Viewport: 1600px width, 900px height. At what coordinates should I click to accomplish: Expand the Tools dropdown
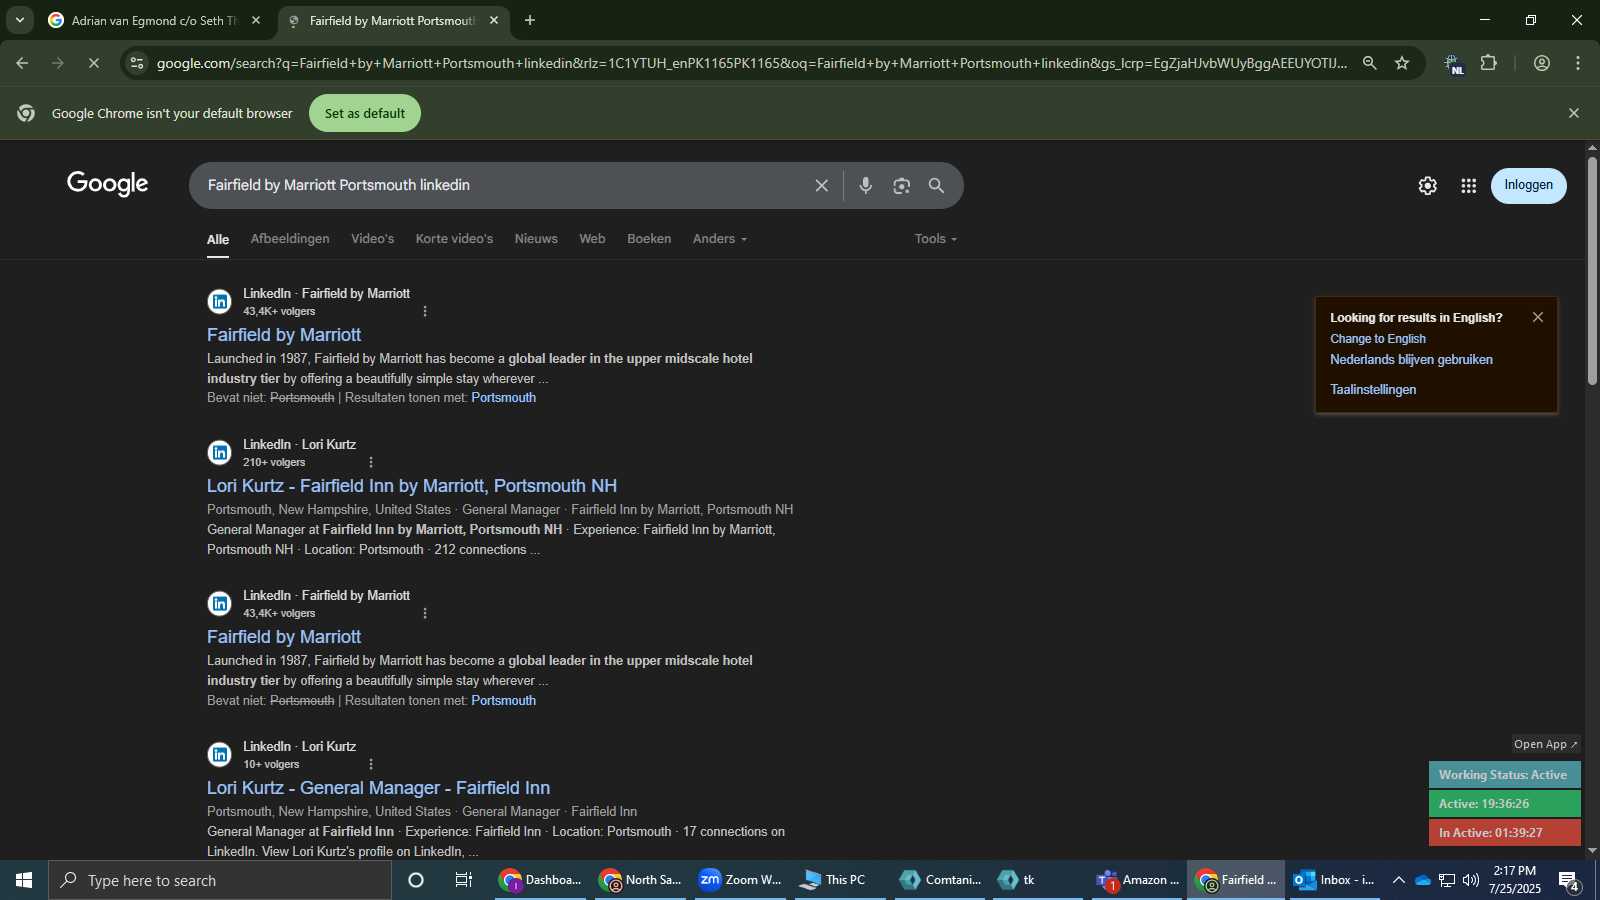point(936,239)
